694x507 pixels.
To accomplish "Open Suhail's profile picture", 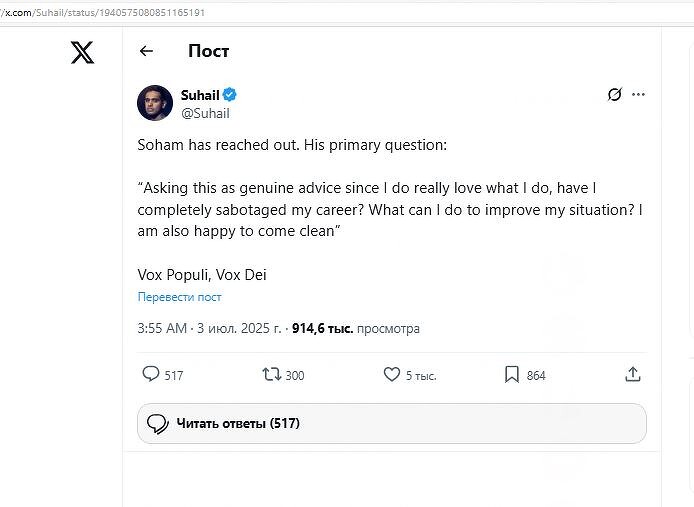I will point(155,103).
